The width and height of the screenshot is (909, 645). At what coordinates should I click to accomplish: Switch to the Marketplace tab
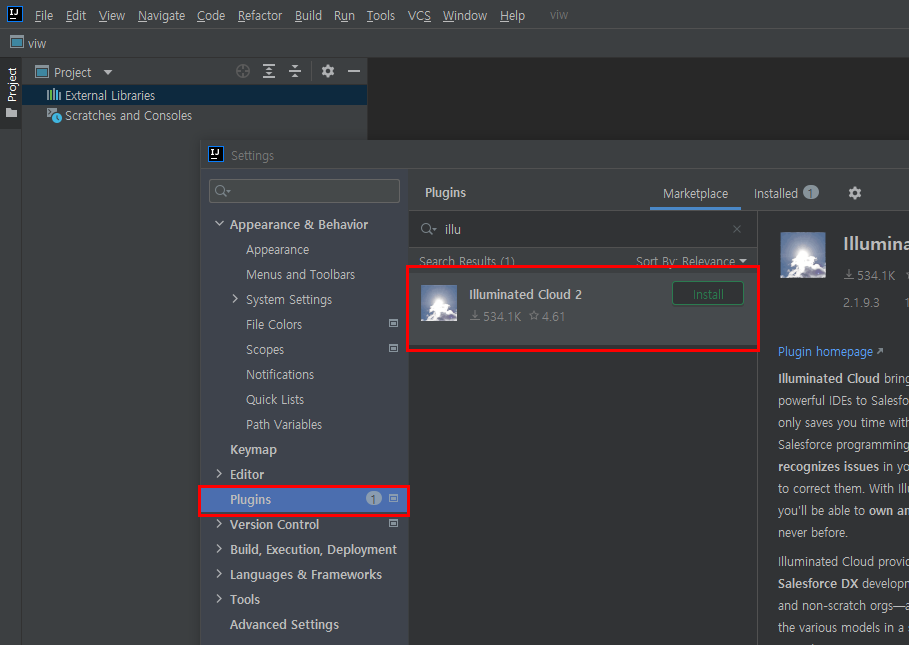pyautogui.click(x=695, y=194)
